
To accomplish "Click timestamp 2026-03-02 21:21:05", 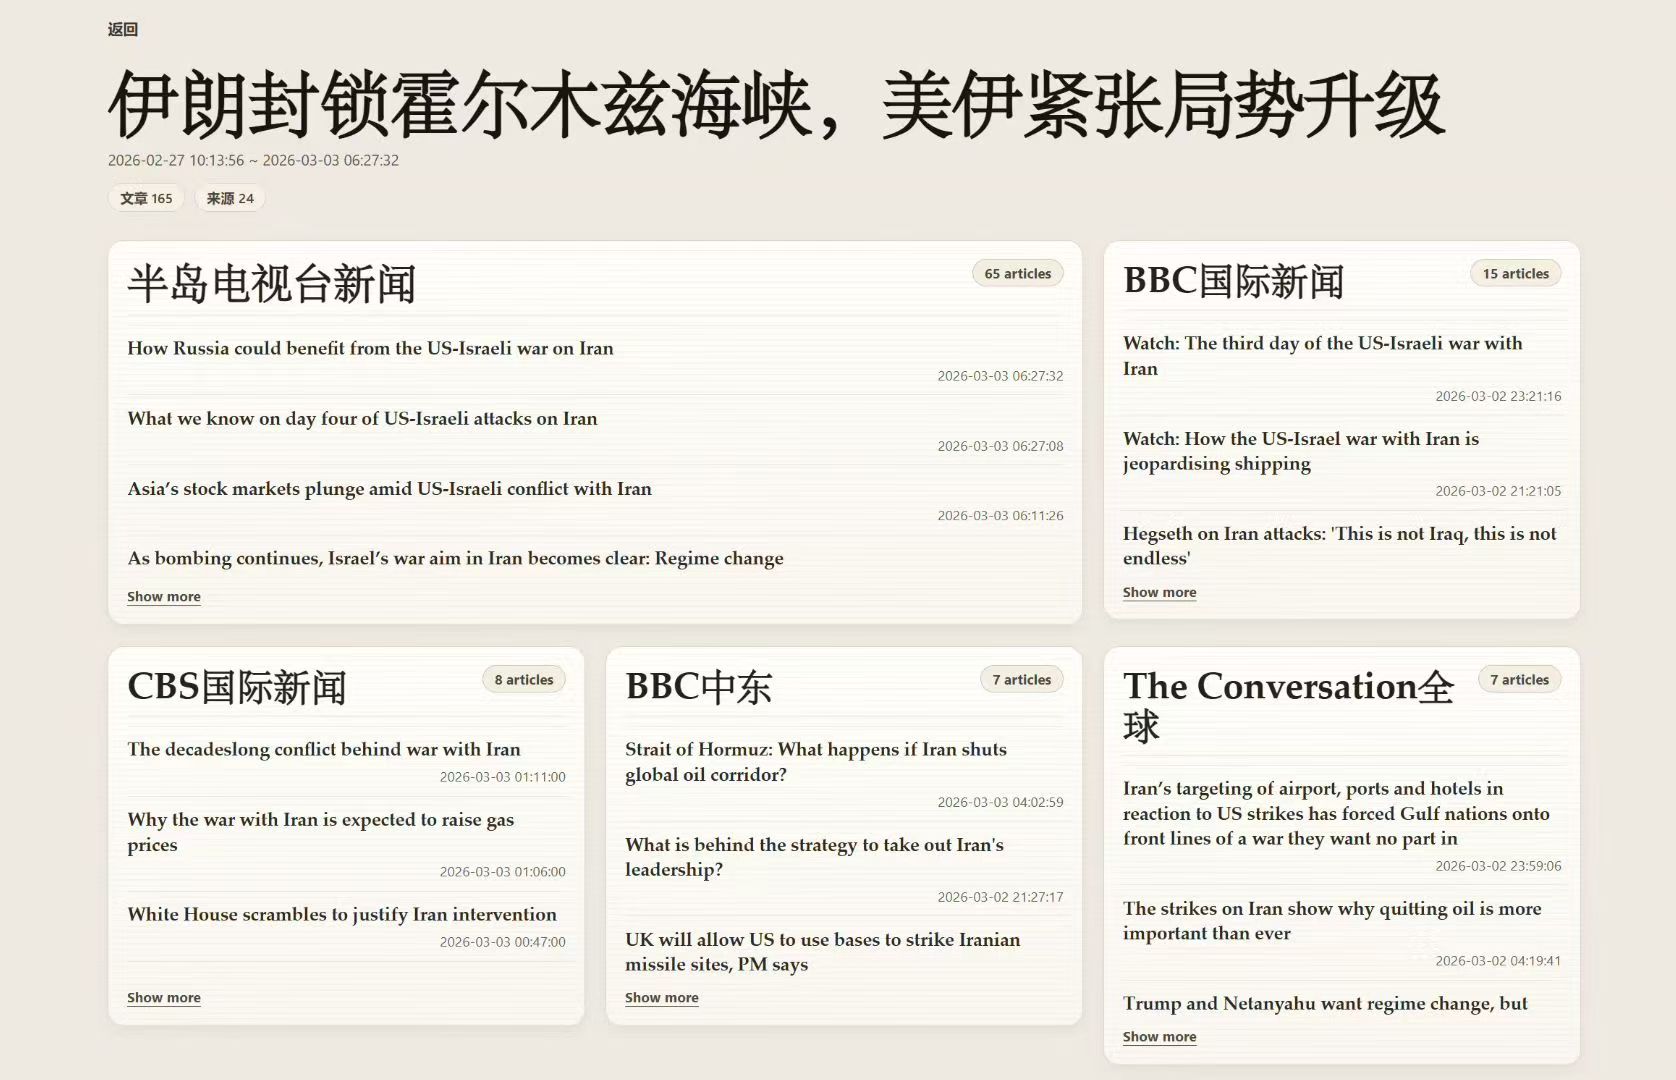I will [x=1498, y=491].
